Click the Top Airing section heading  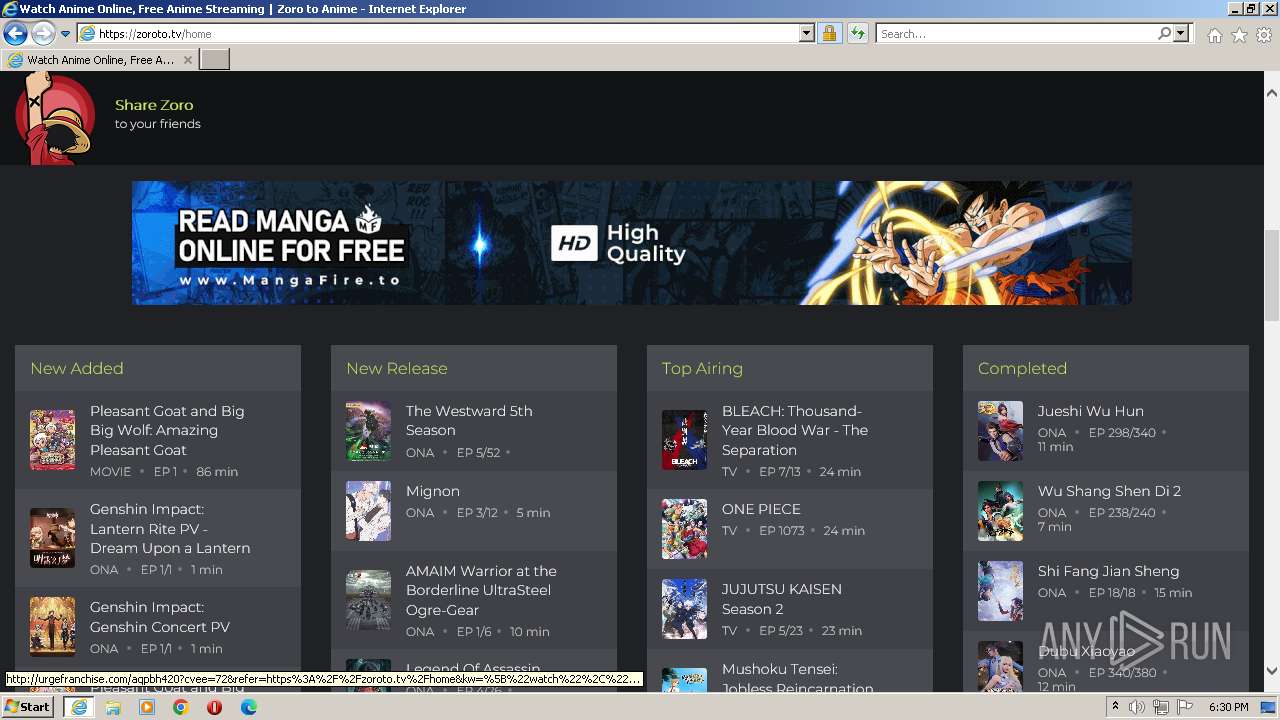pos(702,368)
